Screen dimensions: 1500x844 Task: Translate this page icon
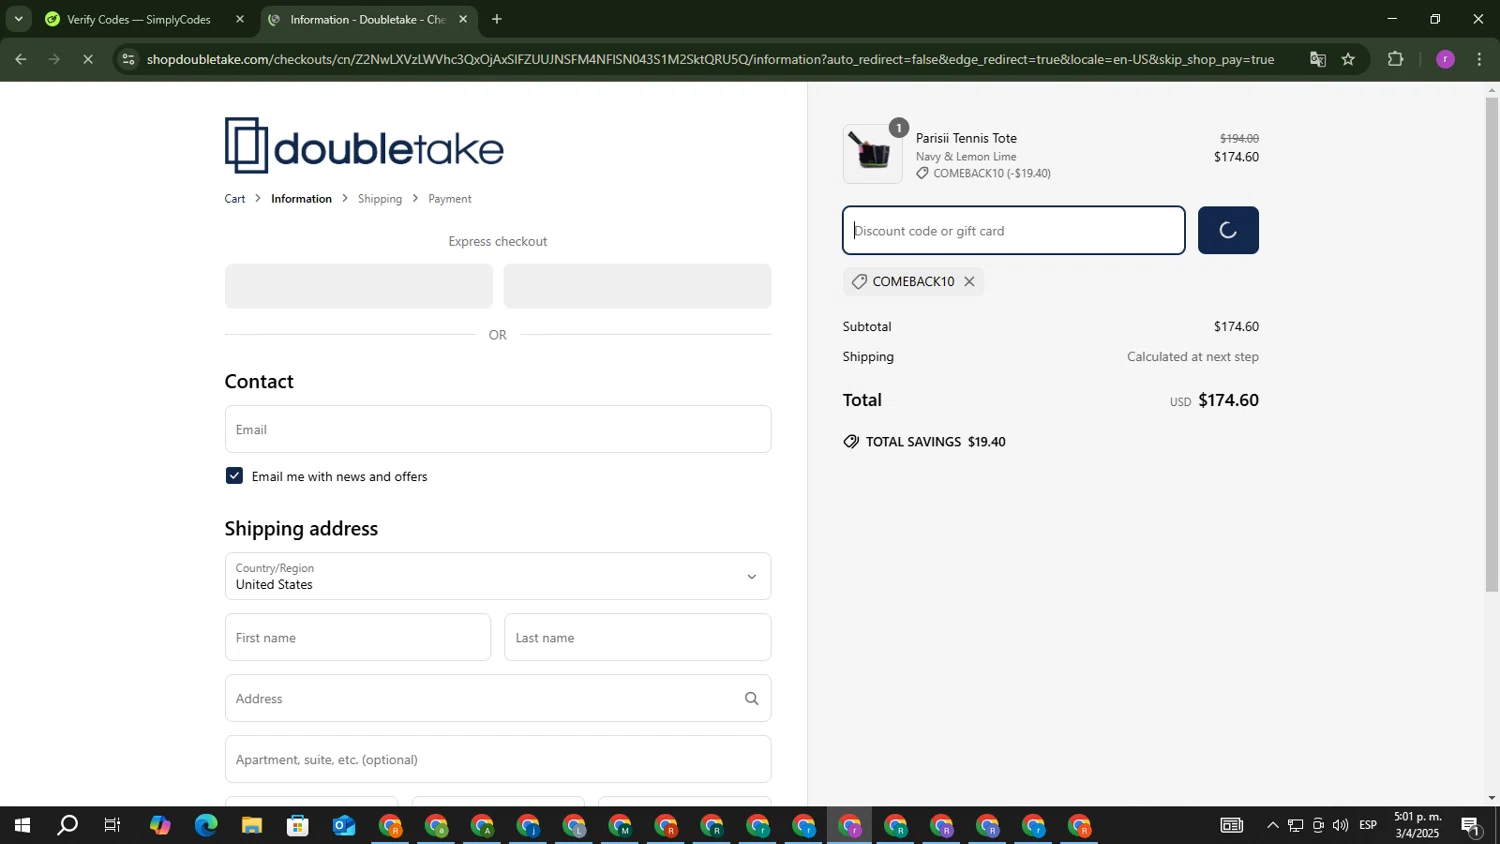tap(1318, 59)
